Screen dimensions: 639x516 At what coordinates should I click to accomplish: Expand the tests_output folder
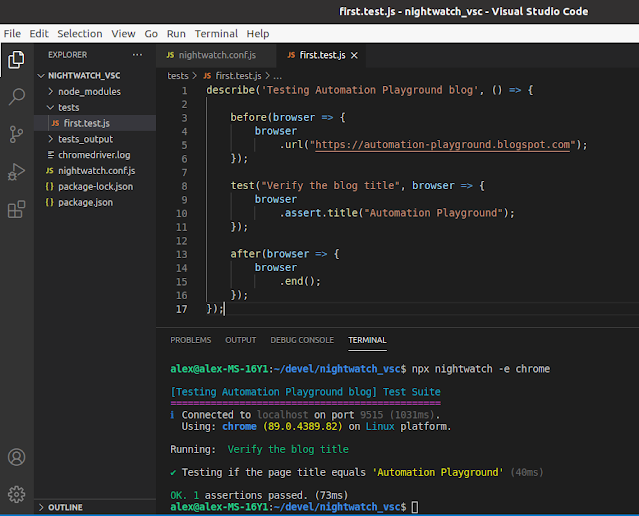click(x=51, y=139)
